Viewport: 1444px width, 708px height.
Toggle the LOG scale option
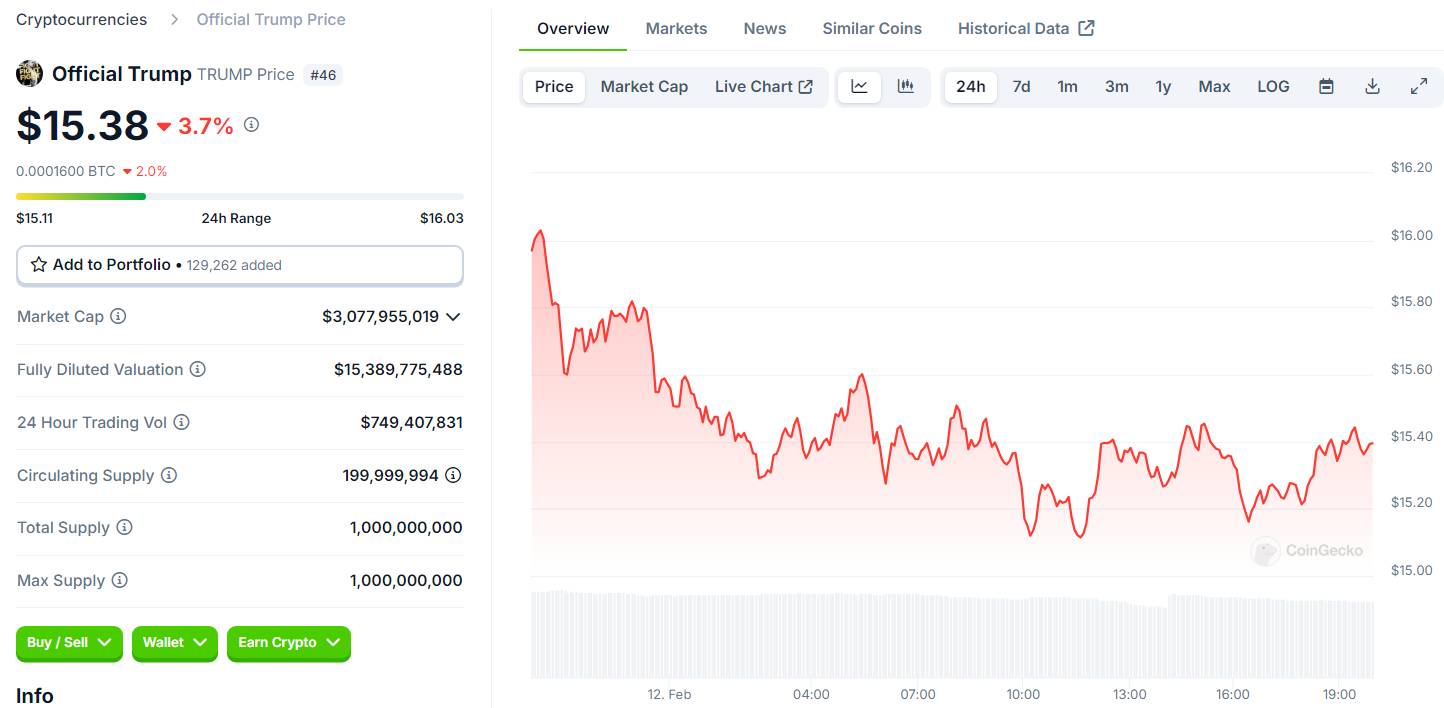coord(1273,87)
